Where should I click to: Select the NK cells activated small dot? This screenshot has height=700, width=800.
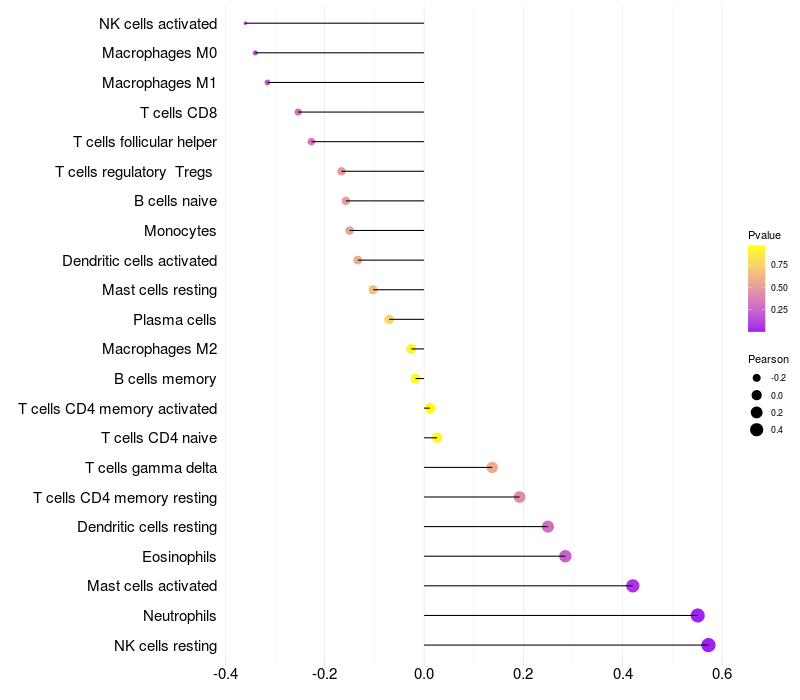[245, 23]
